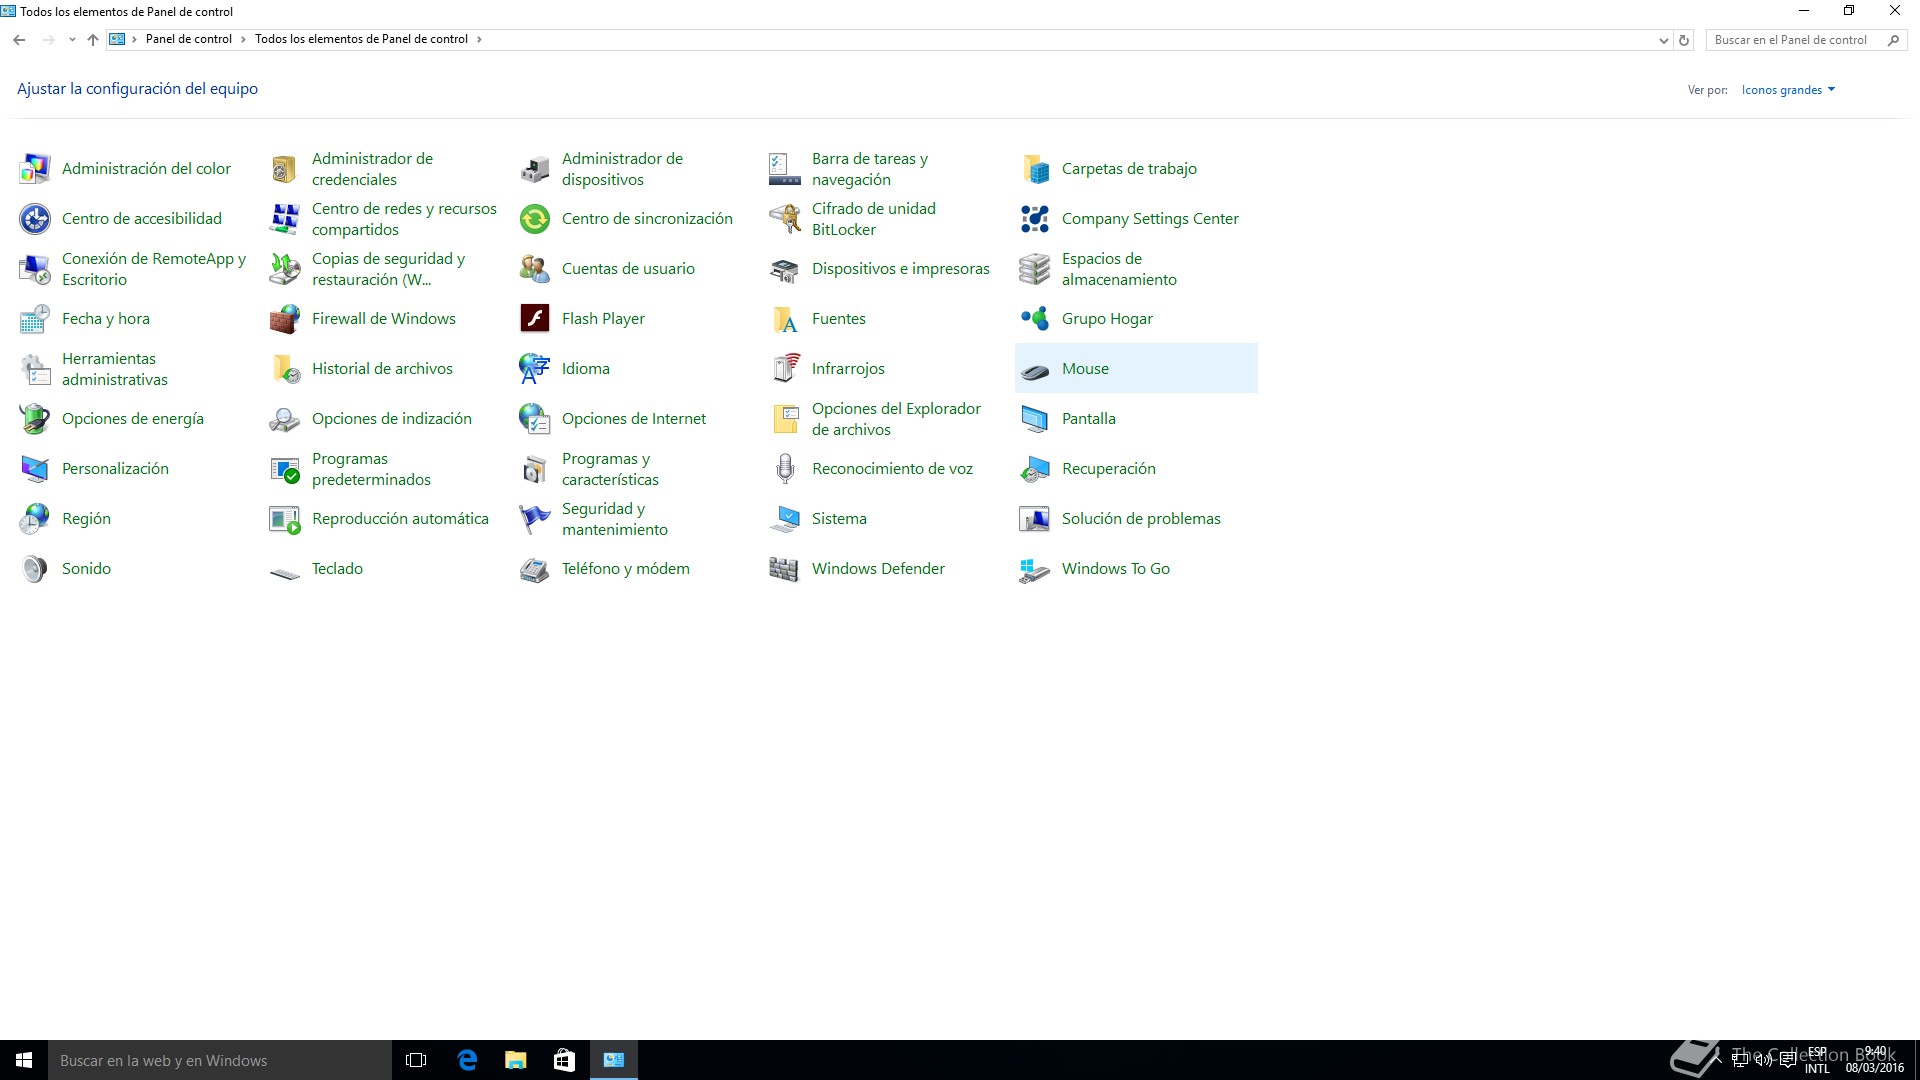Open the recent locations dropdown arrow

pos(72,40)
